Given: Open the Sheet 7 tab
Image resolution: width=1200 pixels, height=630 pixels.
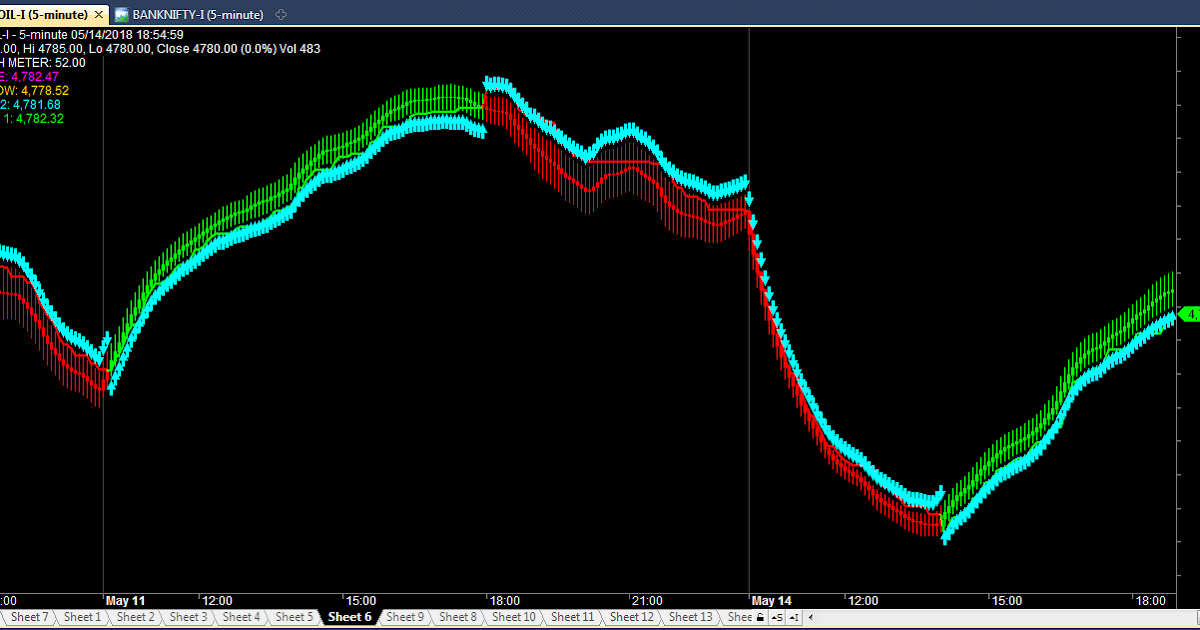Looking at the screenshot, I should 29,617.
